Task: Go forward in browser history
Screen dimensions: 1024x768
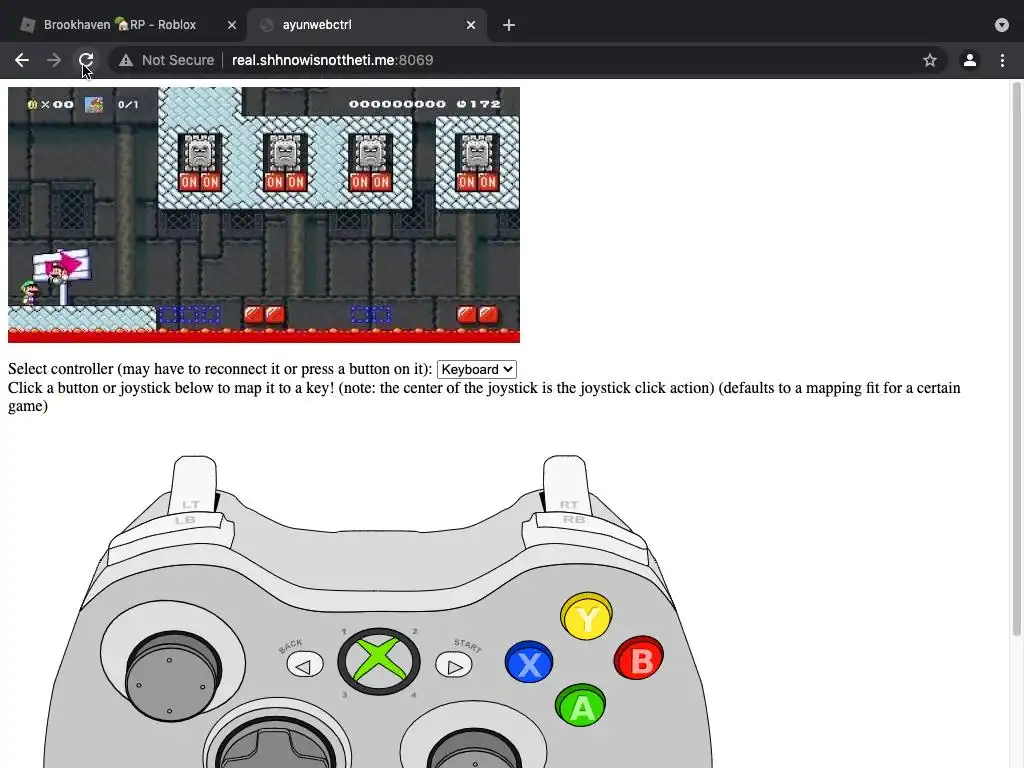Action: pyautogui.click(x=54, y=60)
